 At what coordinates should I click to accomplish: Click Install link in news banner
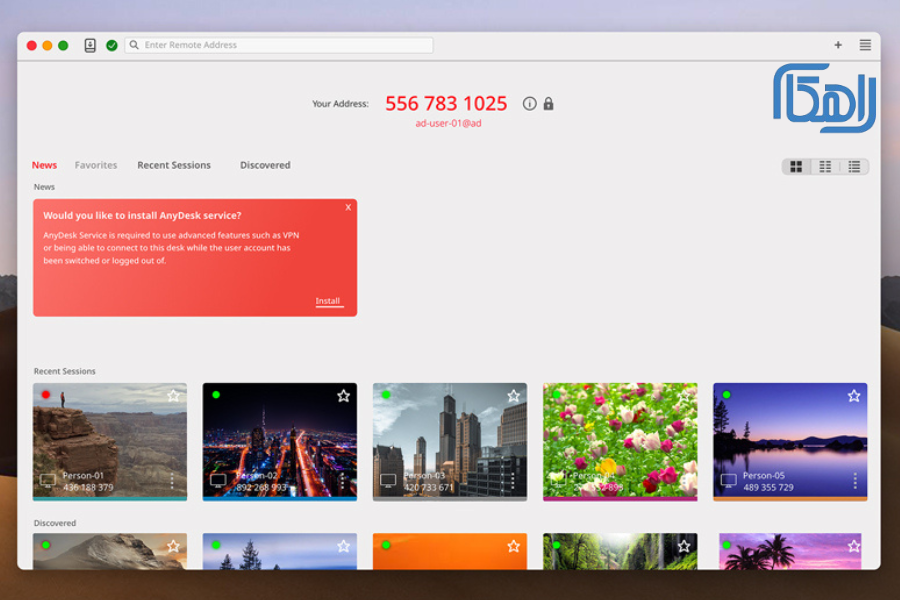click(x=328, y=301)
